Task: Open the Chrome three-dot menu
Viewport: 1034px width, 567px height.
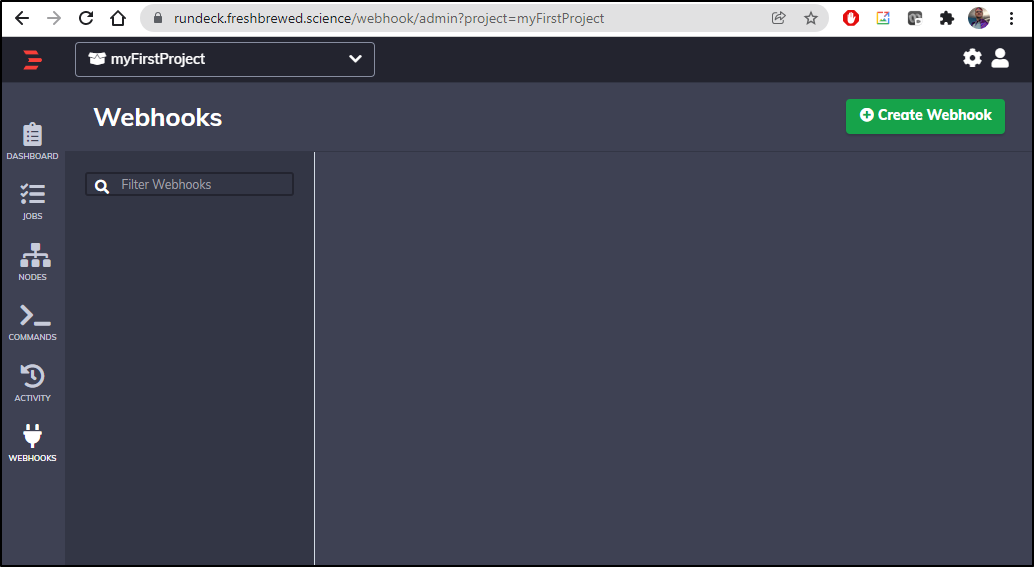Action: point(1011,18)
